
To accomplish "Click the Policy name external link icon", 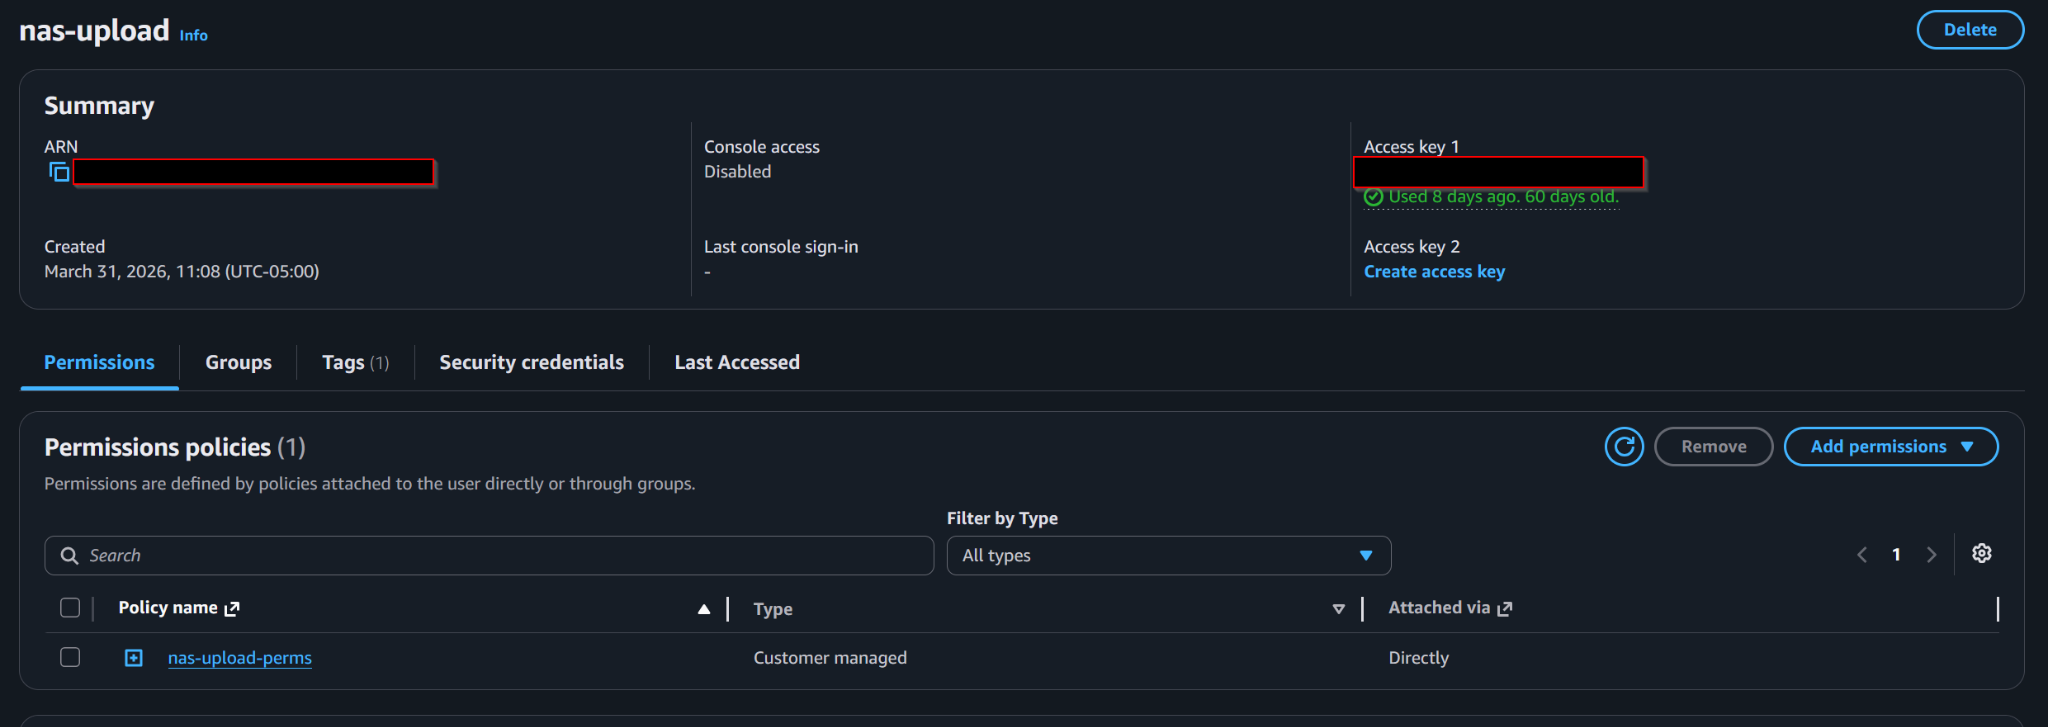I will (x=232, y=609).
